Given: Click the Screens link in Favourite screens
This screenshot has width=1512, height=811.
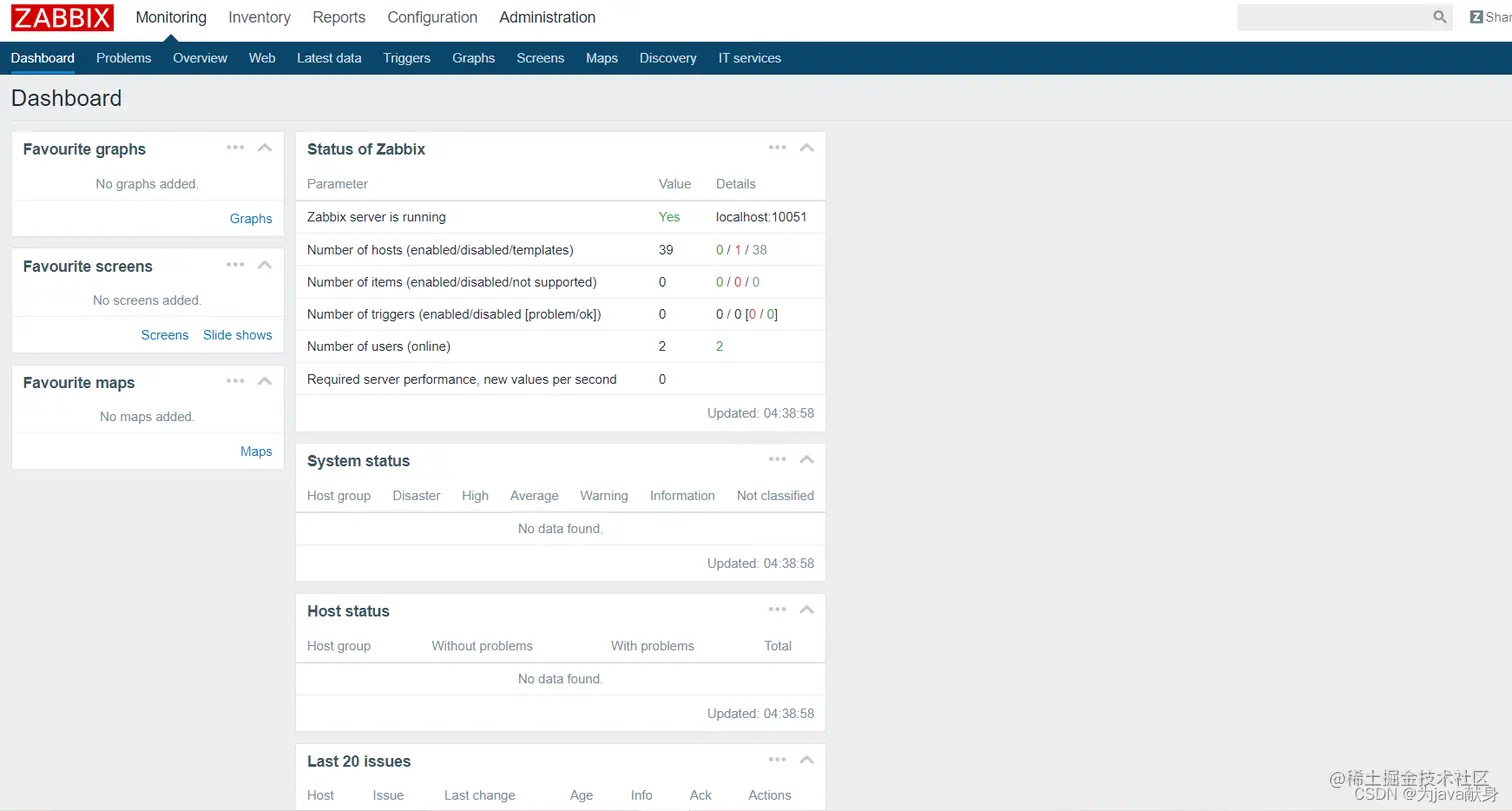Looking at the screenshot, I should click(x=165, y=335).
